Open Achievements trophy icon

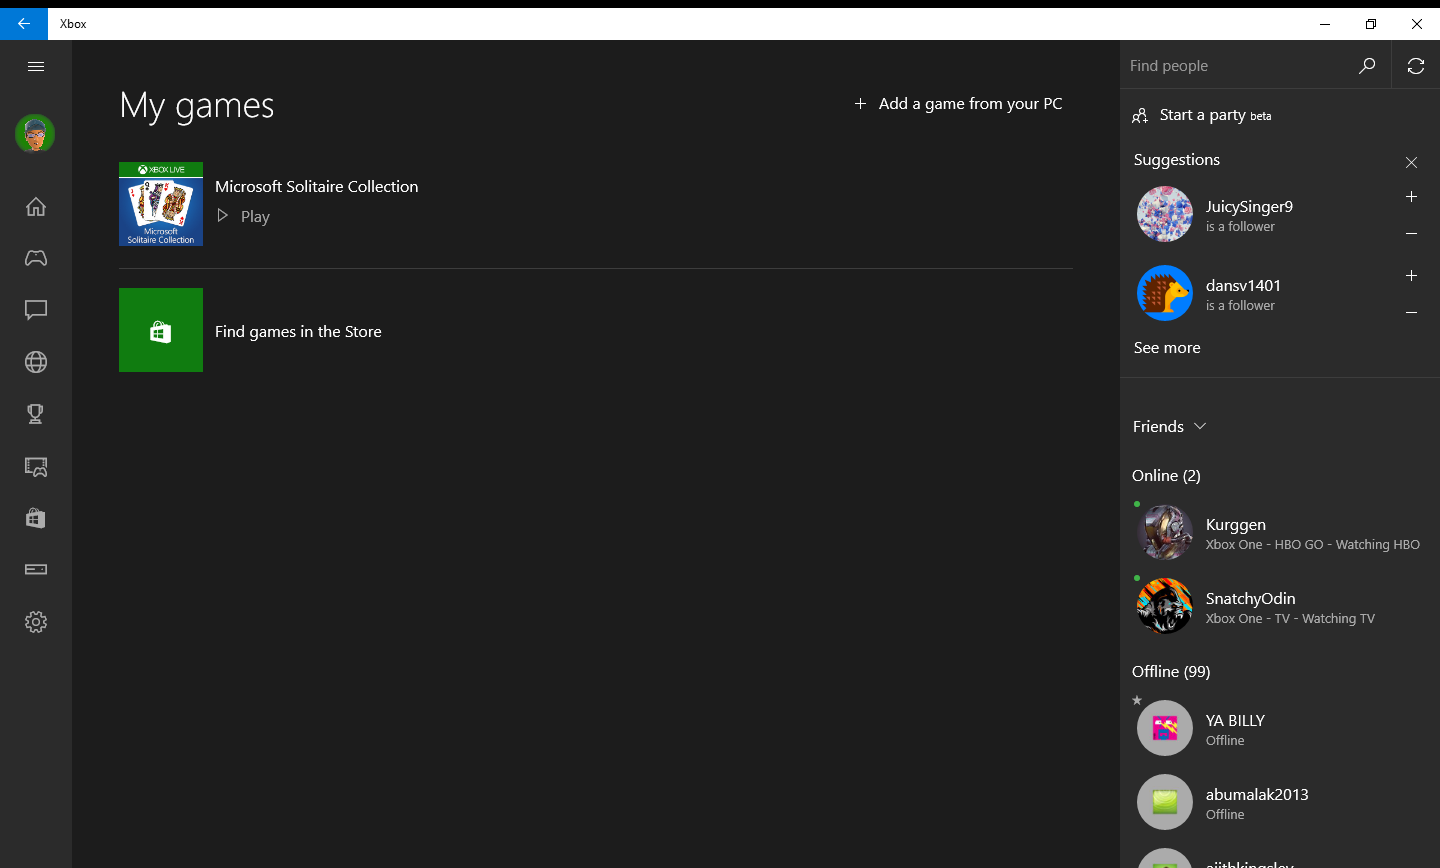pos(36,414)
